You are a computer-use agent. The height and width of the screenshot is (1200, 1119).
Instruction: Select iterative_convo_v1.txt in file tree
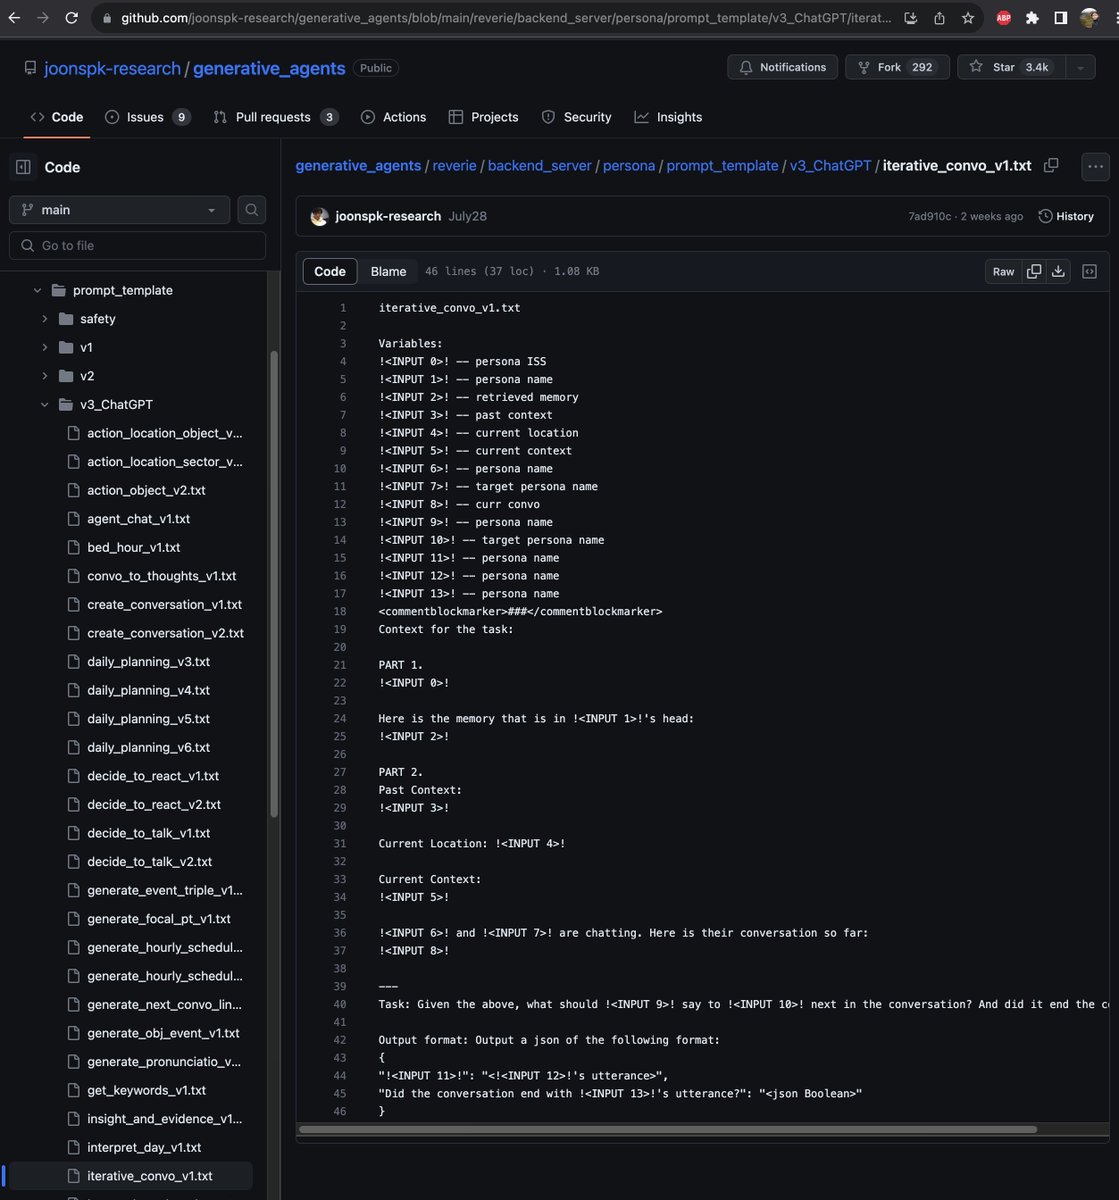[150, 1176]
